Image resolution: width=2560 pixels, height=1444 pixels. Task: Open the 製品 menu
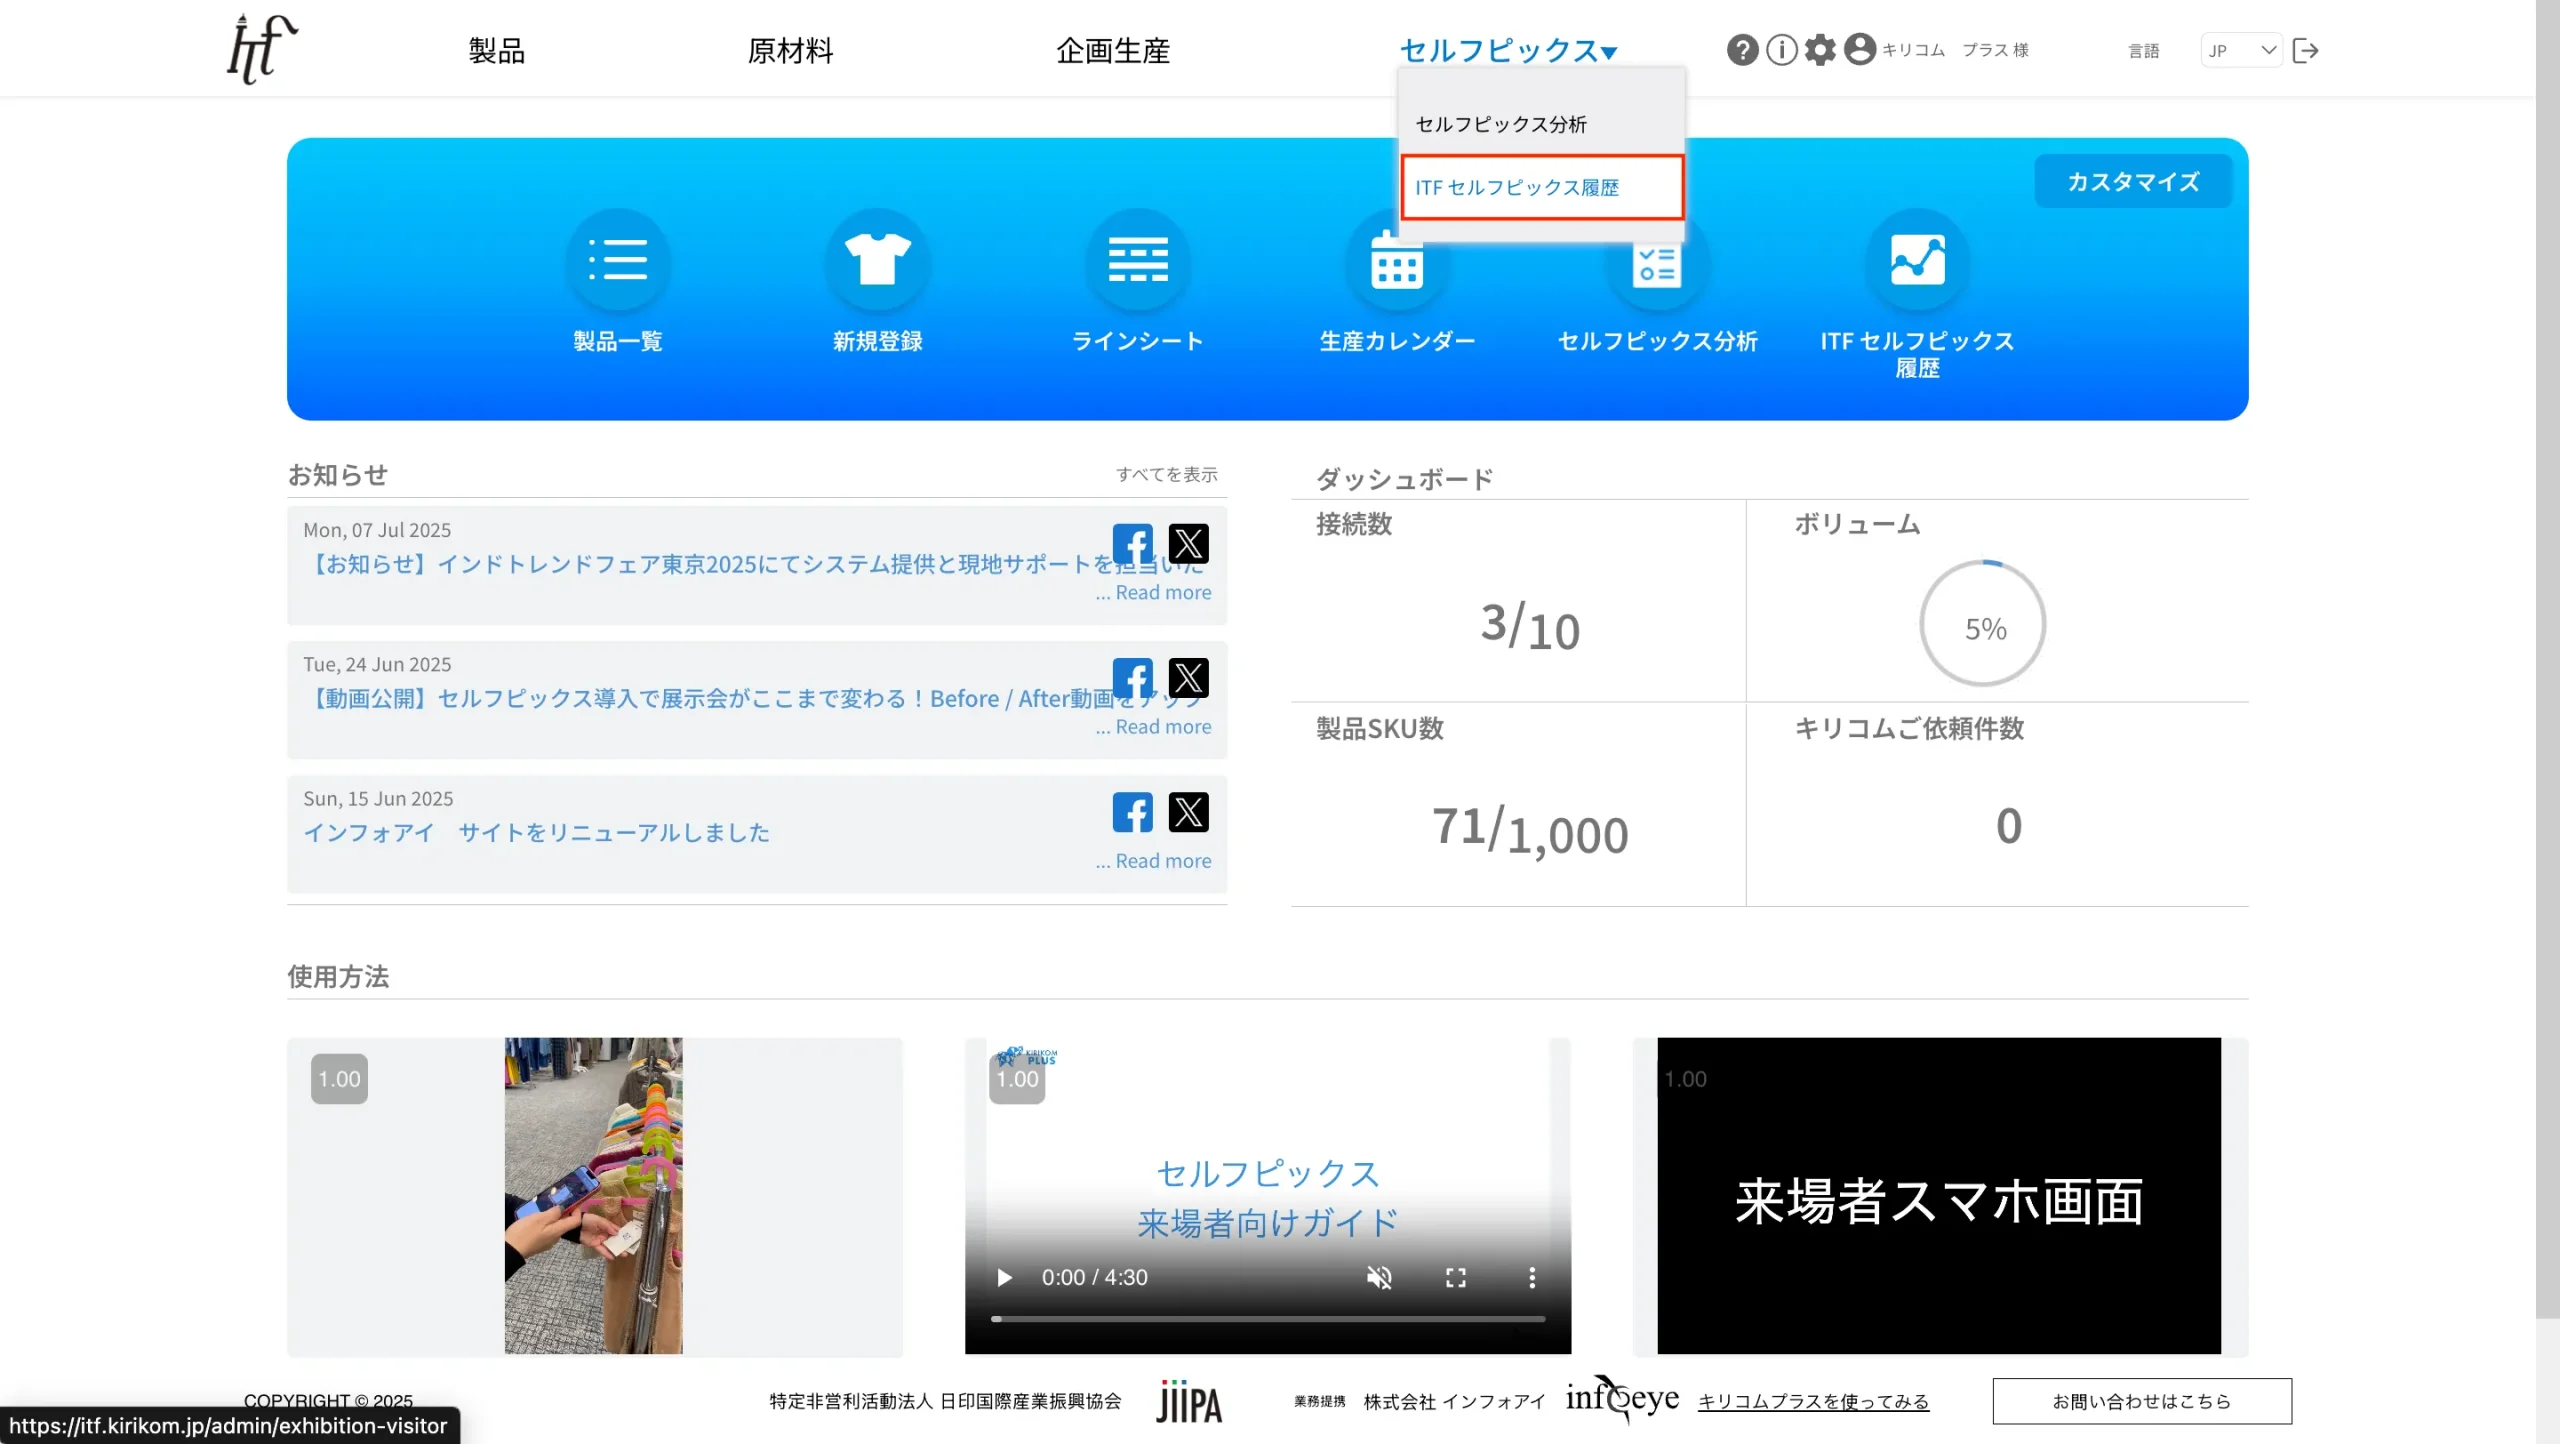pos(497,50)
